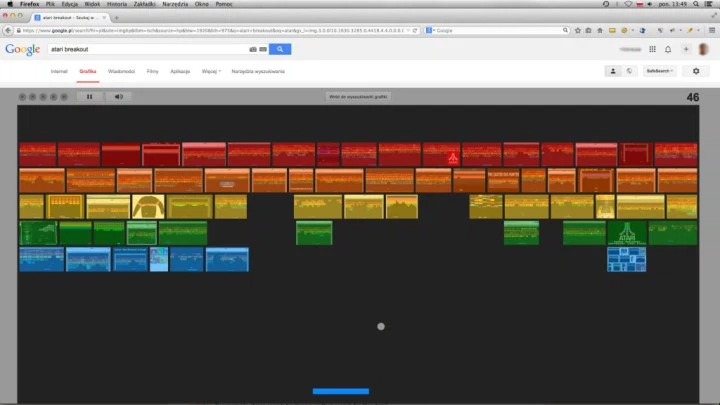Open the Widok menu
This screenshot has height=405, width=720.
92,4
